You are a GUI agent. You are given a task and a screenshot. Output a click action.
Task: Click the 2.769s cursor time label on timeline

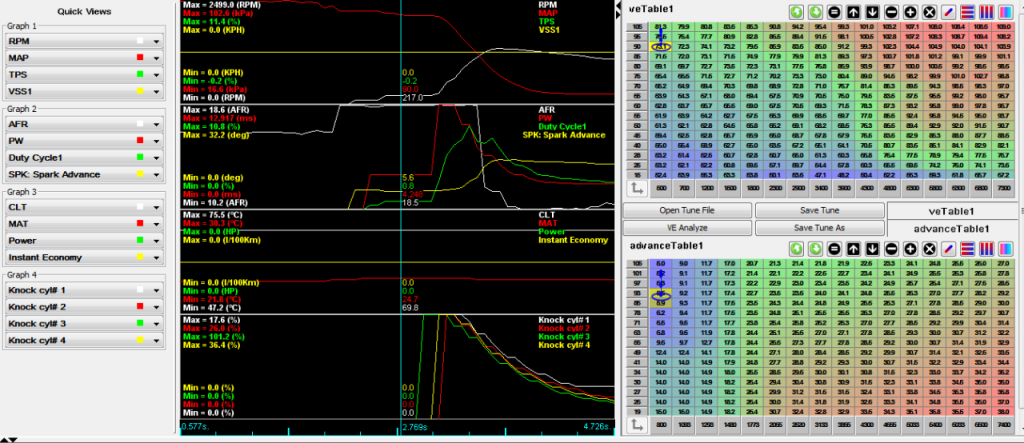[415, 427]
